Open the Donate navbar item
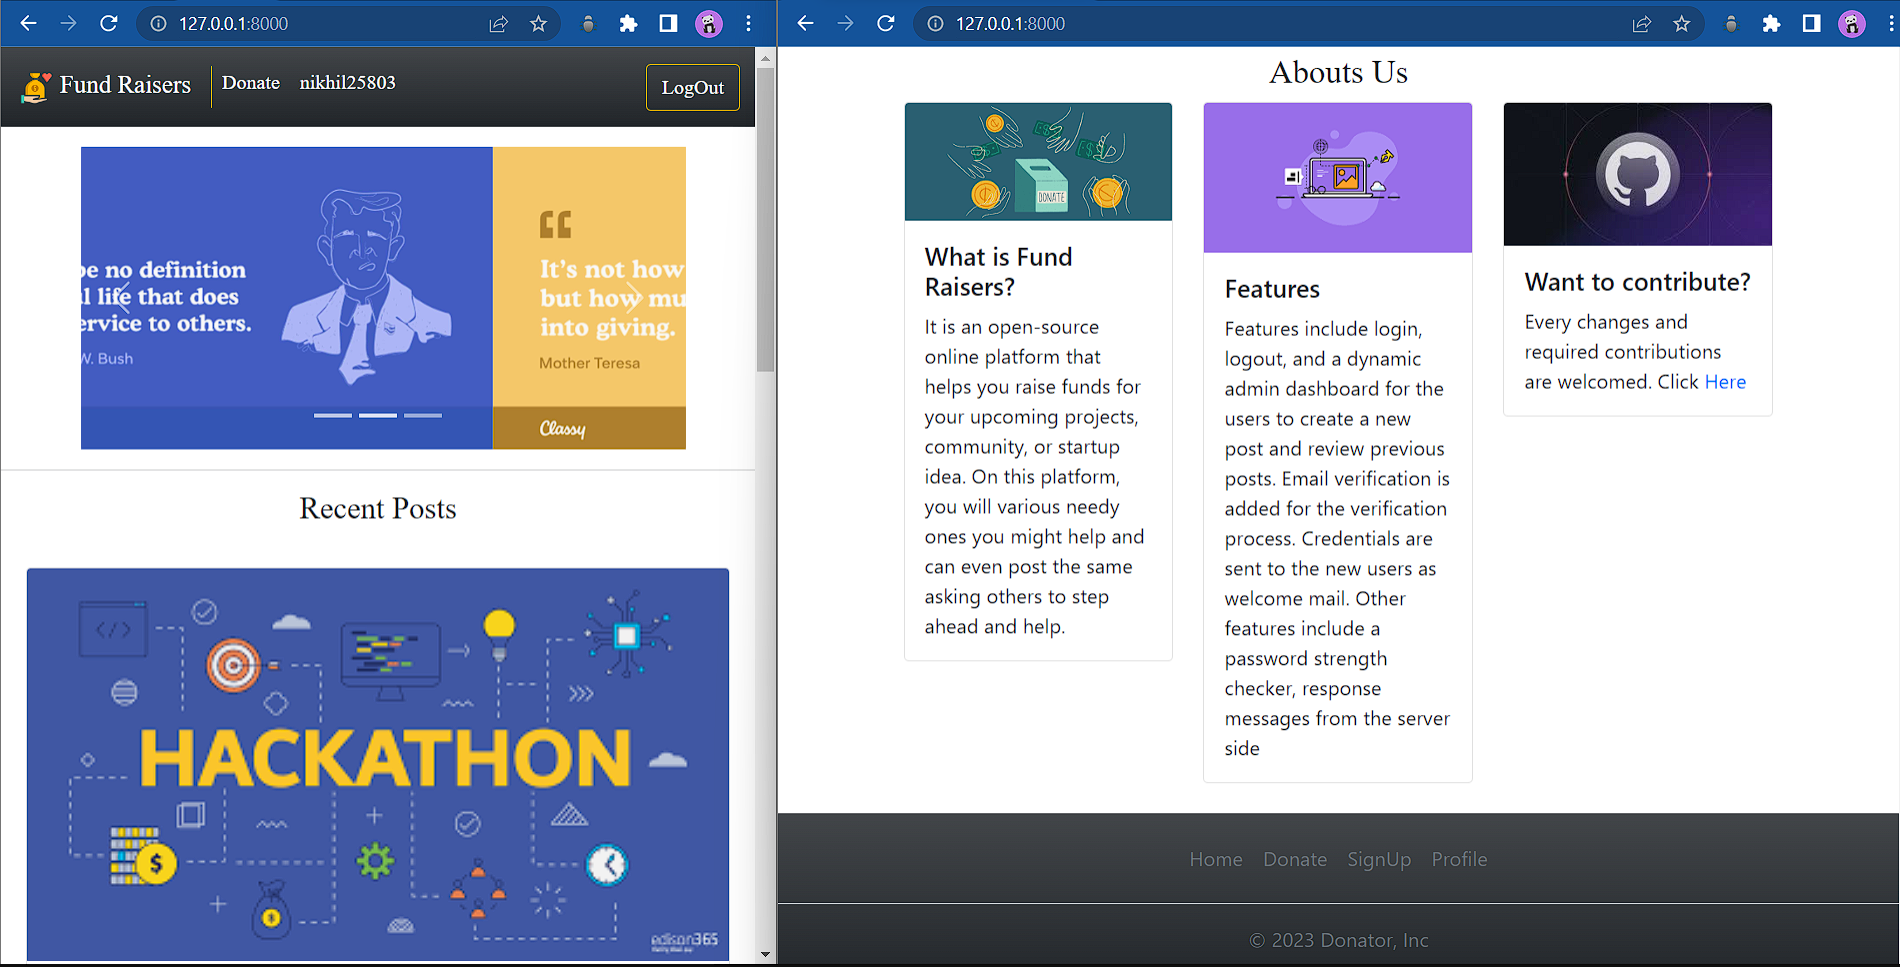The image size is (1900, 967). coord(251,83)
